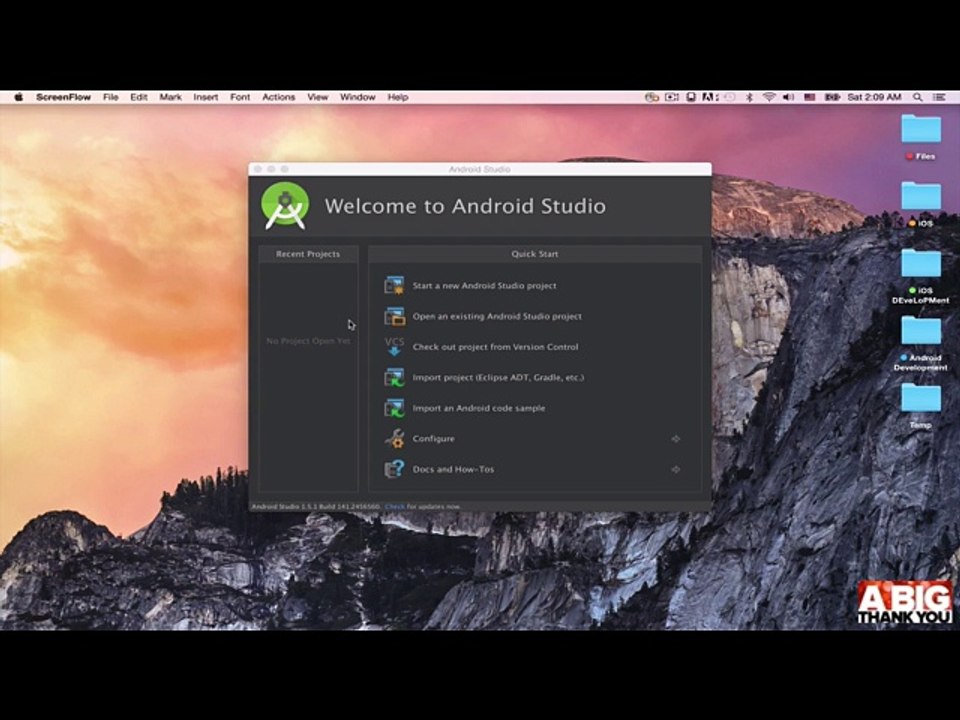Image resolution: width=960 pixels, height=720 pixels.
Task: Click the battery status icon
Action: click(x=832, y=97)
